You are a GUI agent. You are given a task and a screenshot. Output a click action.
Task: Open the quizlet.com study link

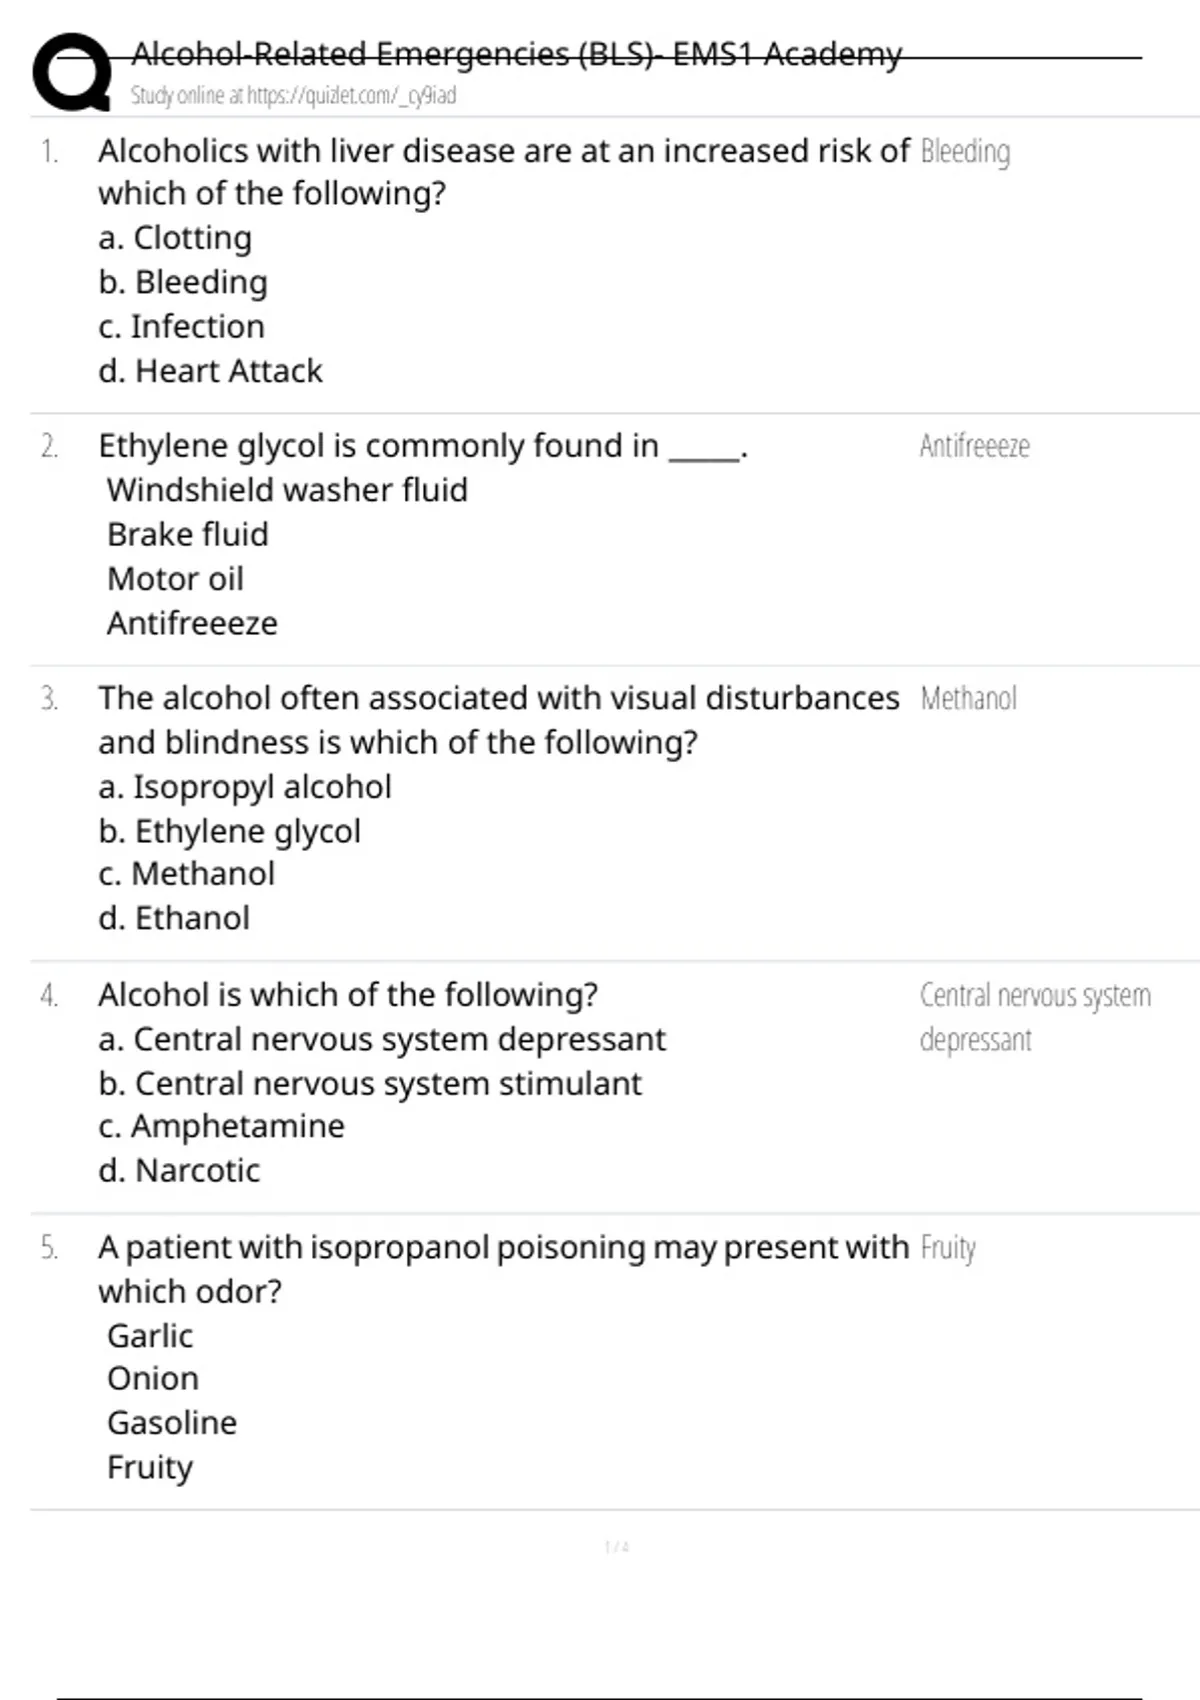click(293, 96)
